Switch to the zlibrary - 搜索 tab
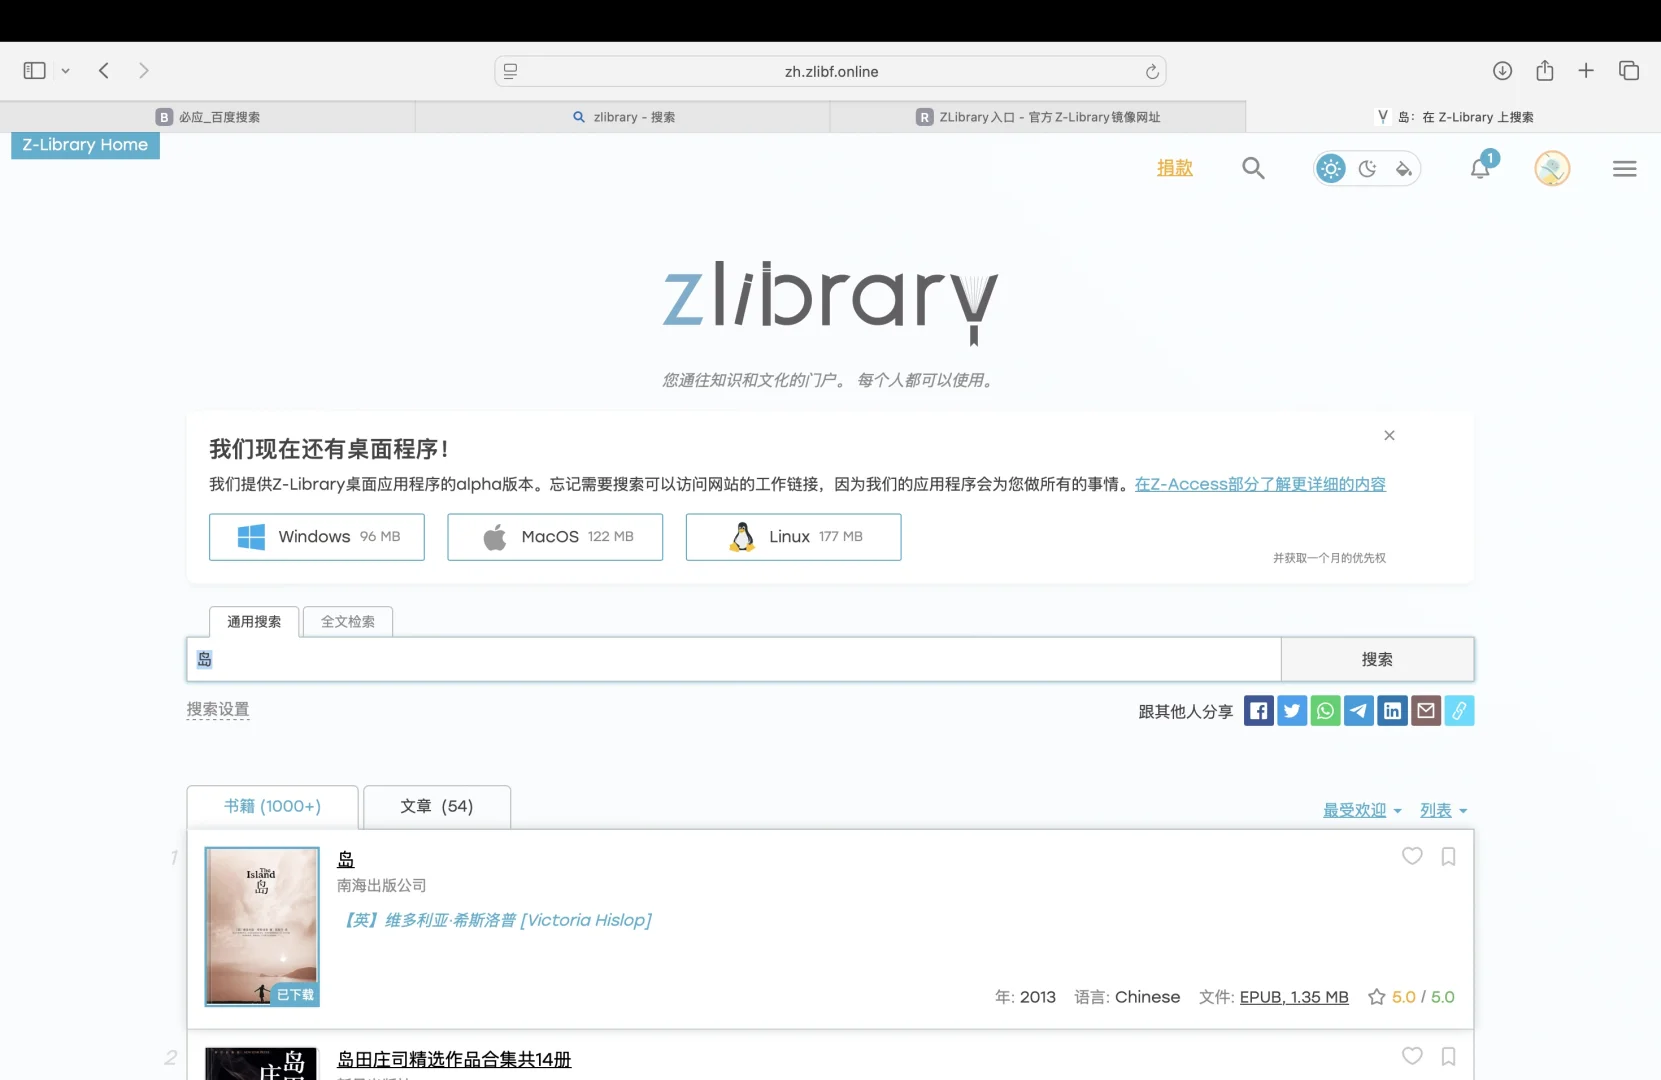Screen dimensions: 1661x1080 622,117
